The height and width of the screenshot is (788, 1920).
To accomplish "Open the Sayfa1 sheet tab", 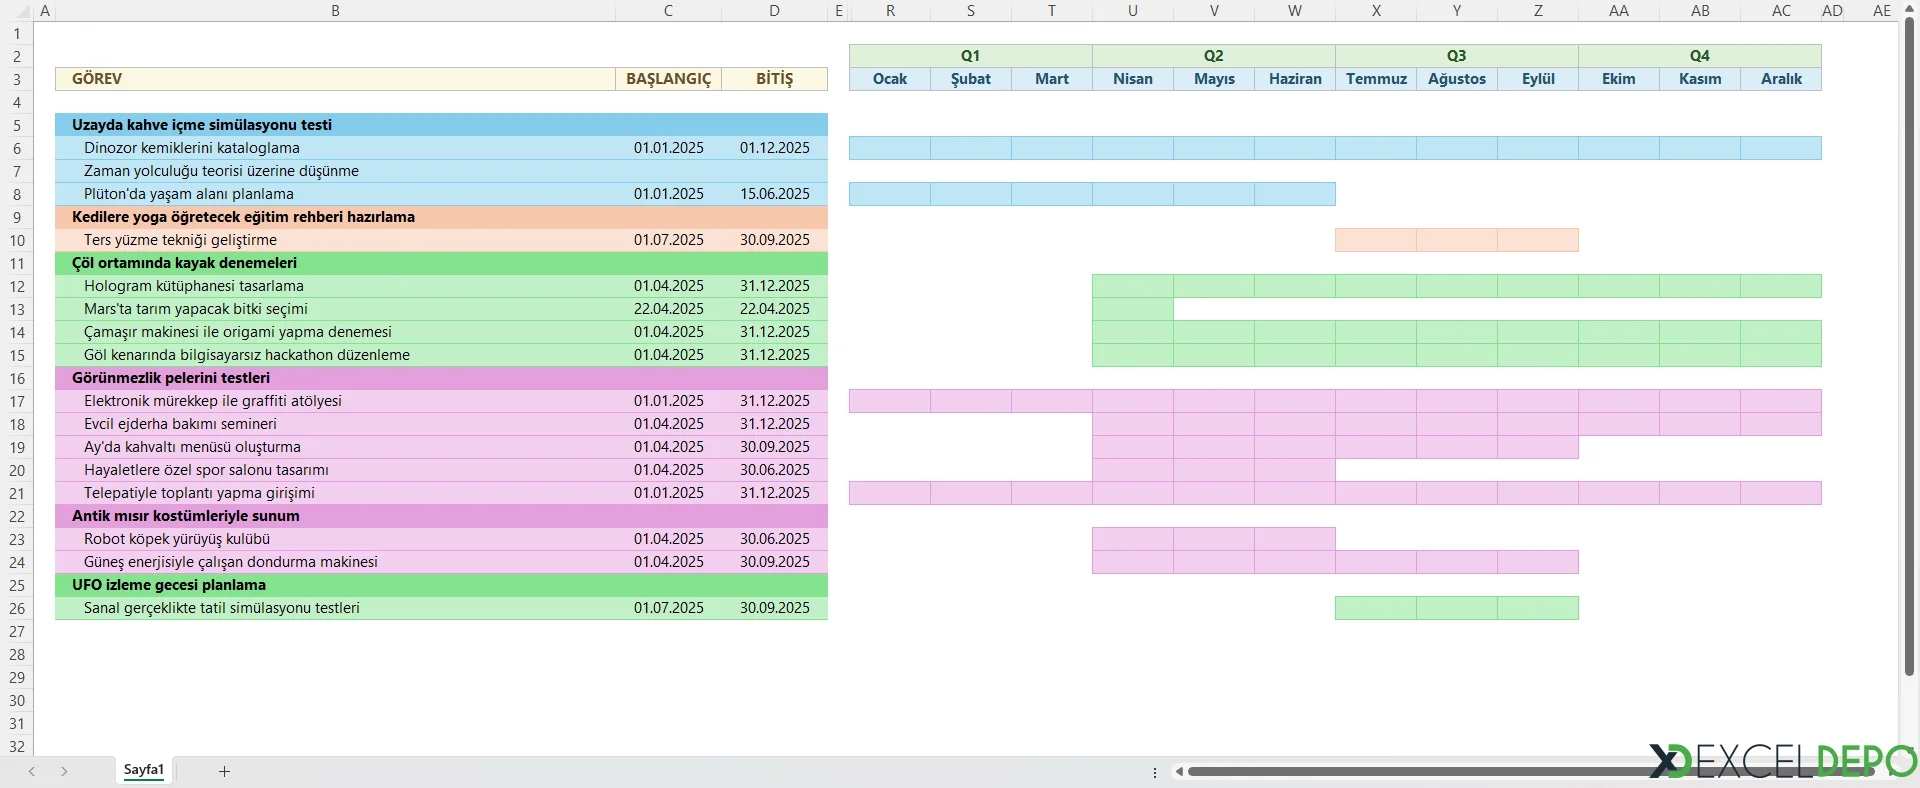I will [143, 770].
